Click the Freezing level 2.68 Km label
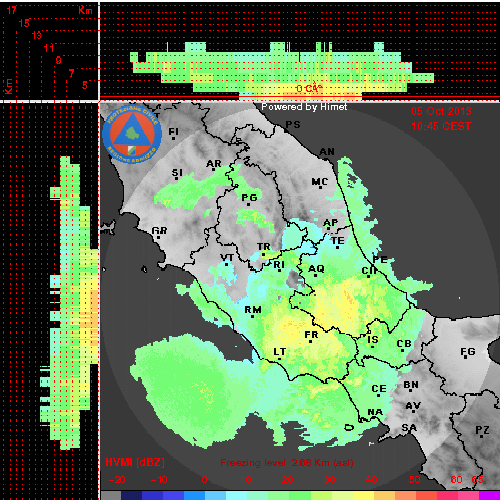 287,463
